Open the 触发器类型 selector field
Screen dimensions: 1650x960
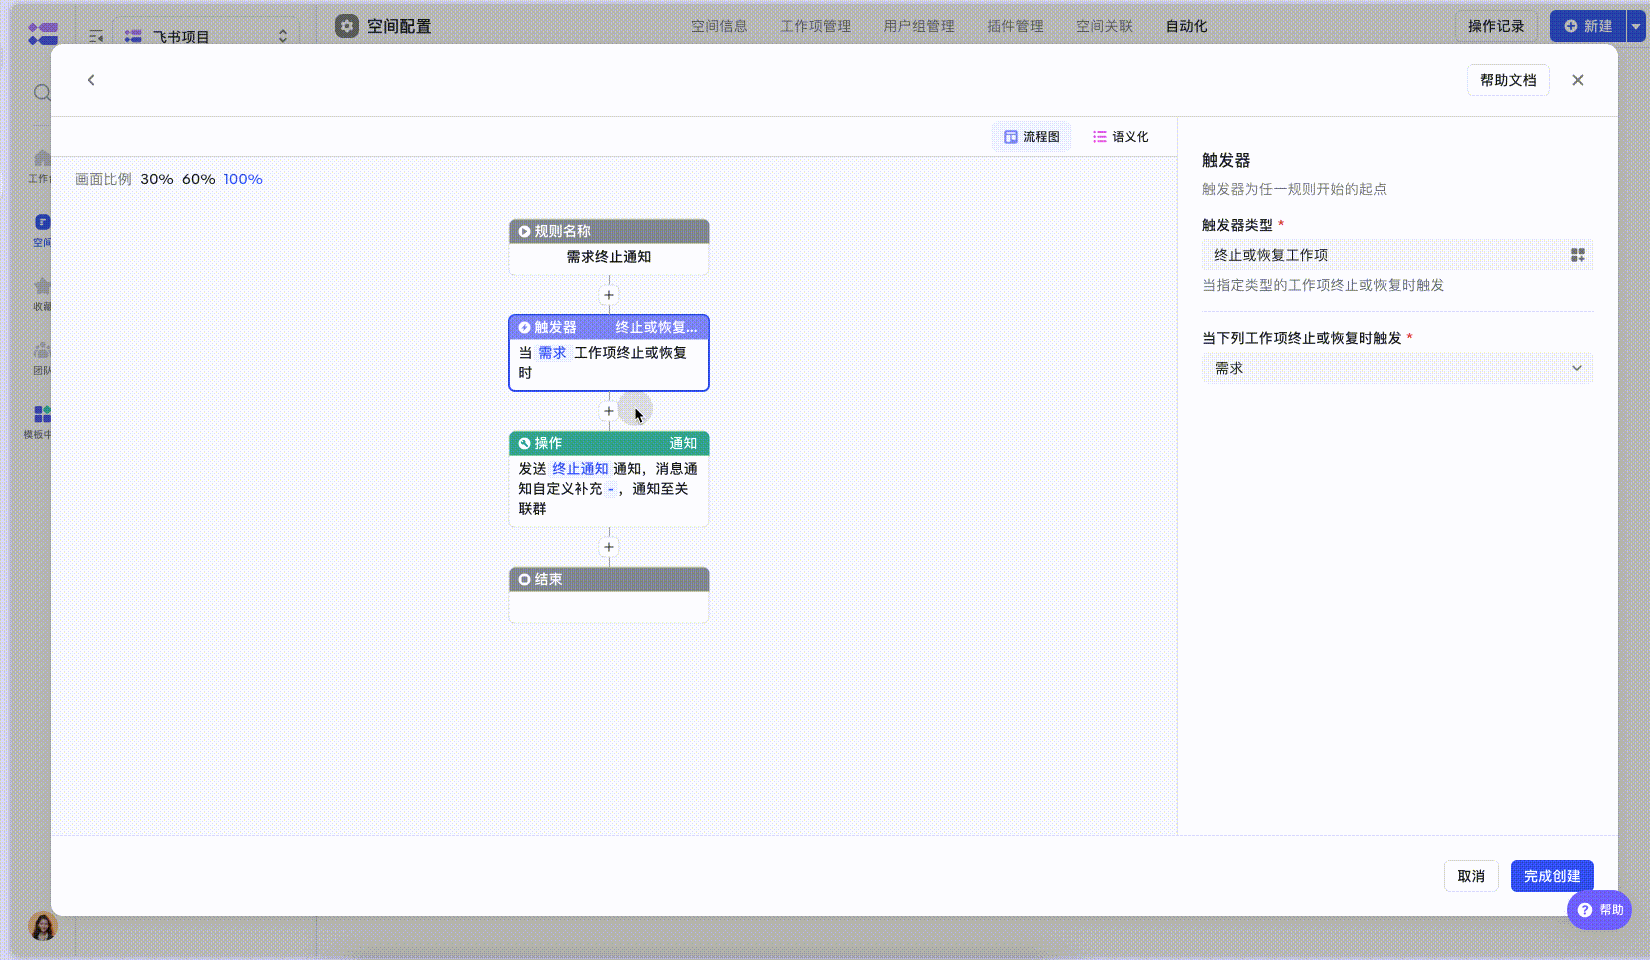[x=1397, y=255]
